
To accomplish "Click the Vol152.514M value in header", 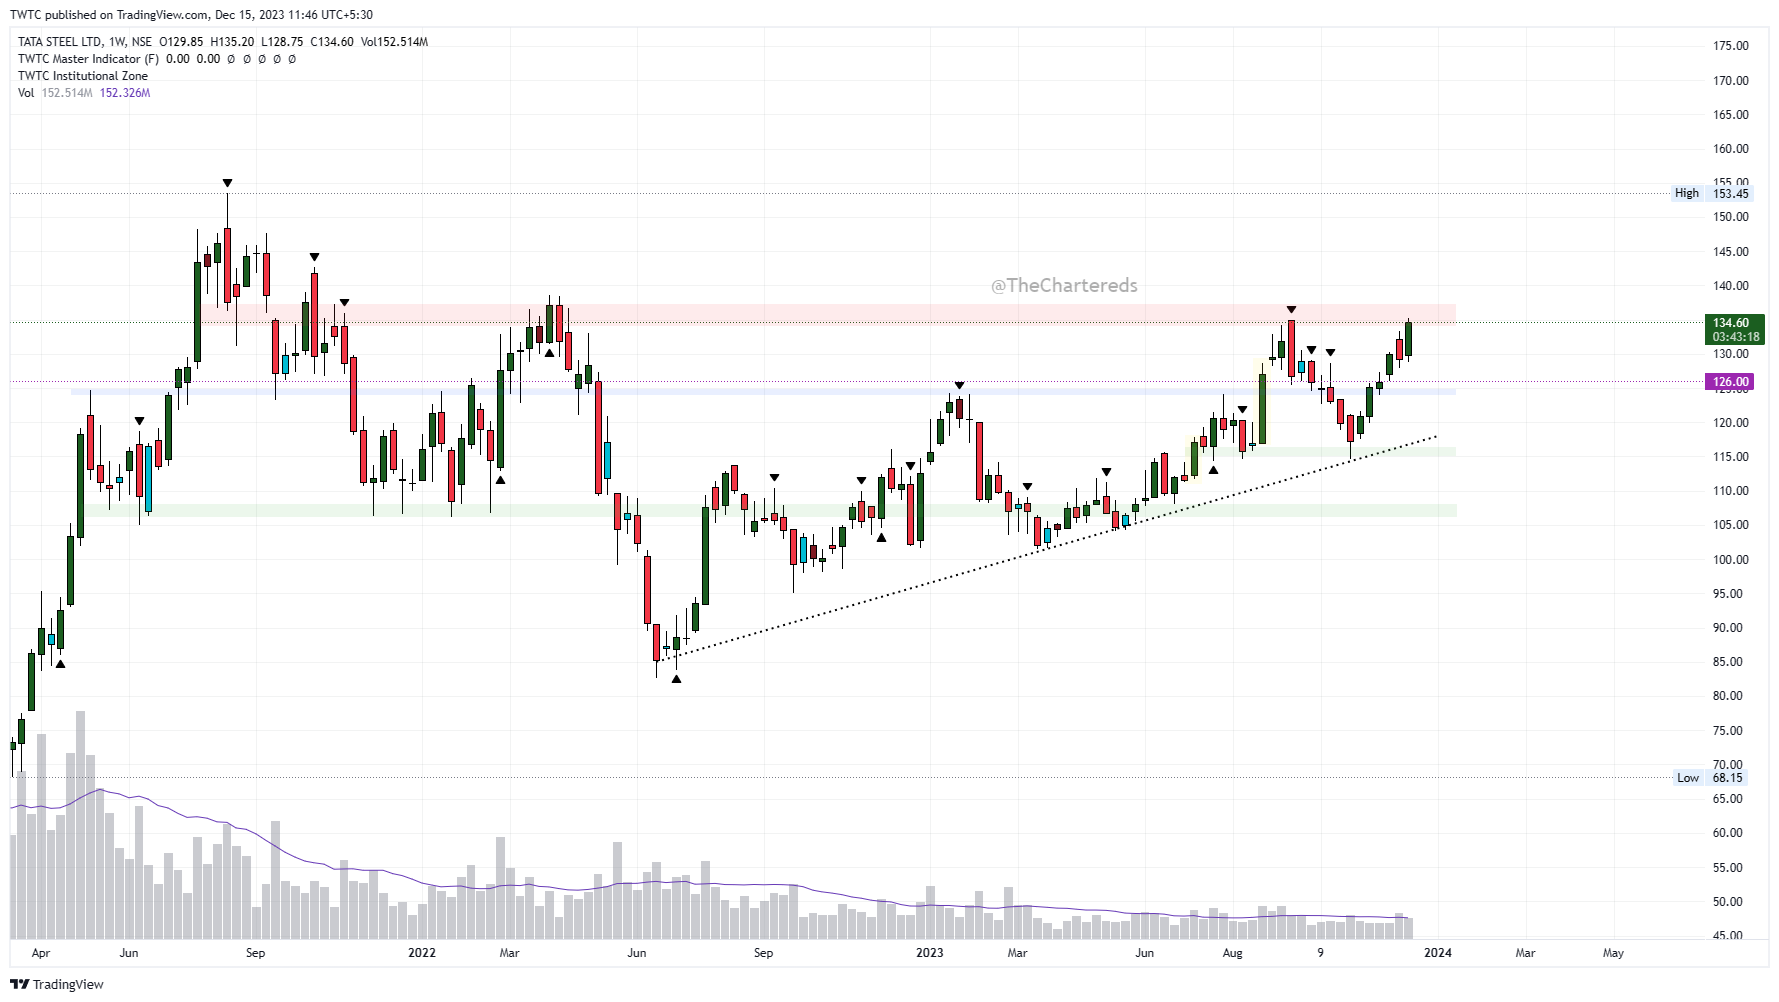I will [x=395, y=42].
